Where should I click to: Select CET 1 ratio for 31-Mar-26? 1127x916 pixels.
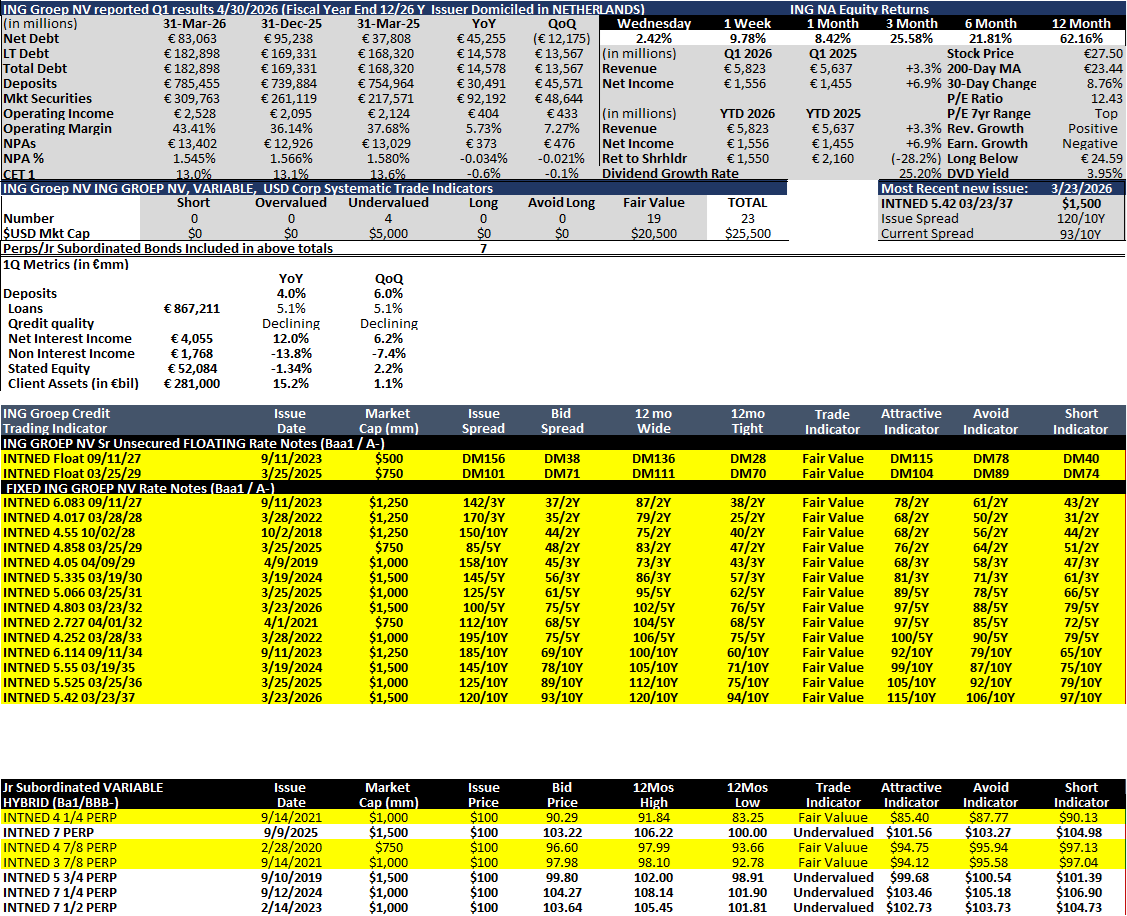(x=194, y=174)
